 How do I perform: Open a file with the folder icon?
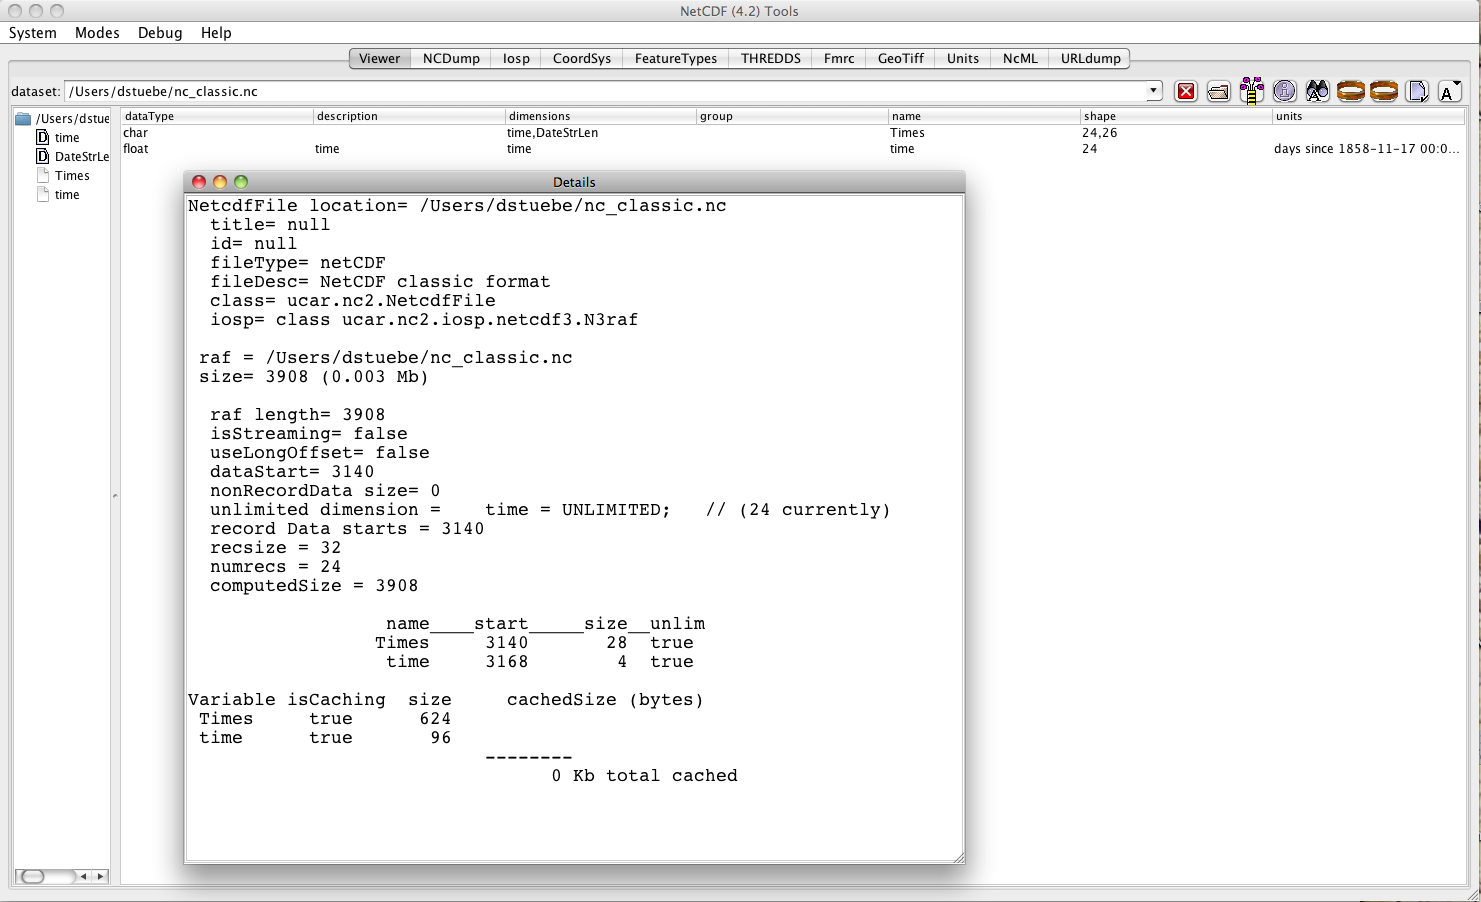1218,92
